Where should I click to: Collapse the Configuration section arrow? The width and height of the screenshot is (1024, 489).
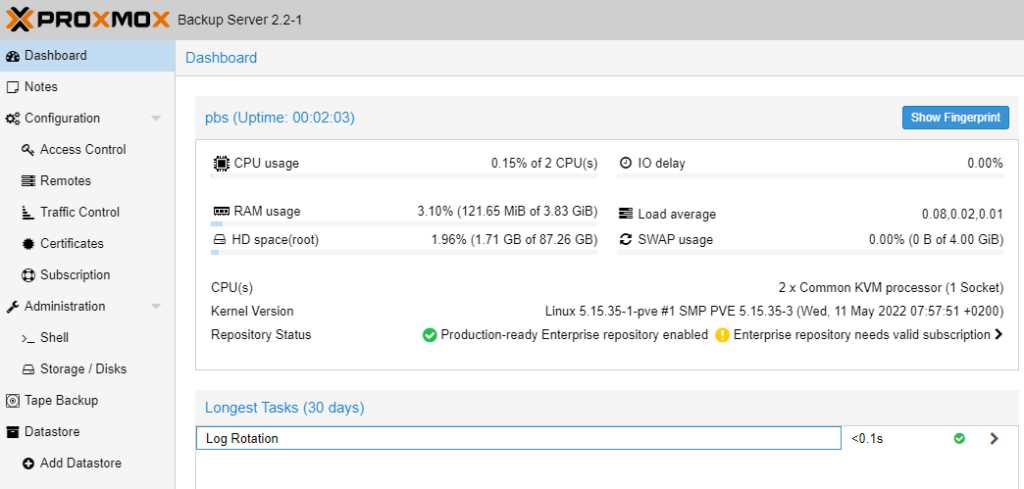(x=155, y=118)
